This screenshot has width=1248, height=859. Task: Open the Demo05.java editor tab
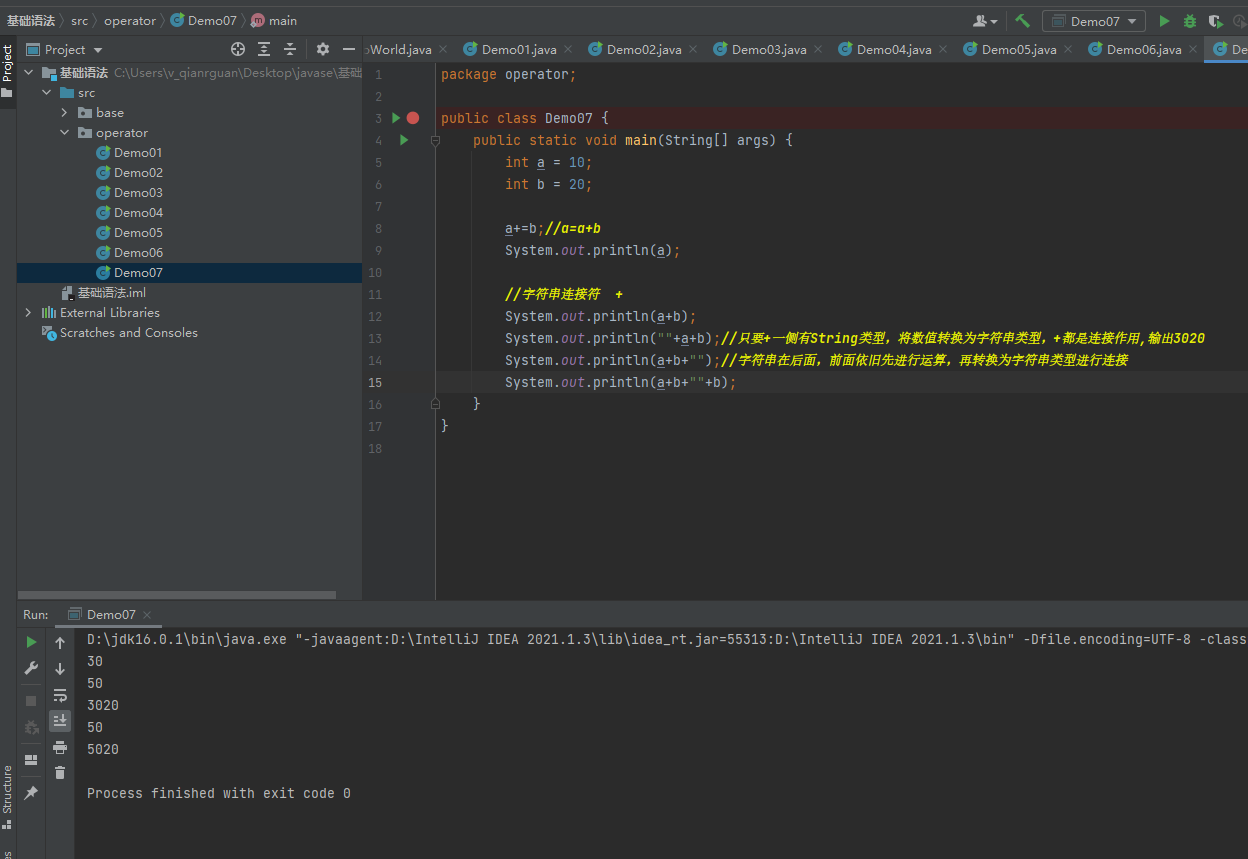pos(1018,49)
